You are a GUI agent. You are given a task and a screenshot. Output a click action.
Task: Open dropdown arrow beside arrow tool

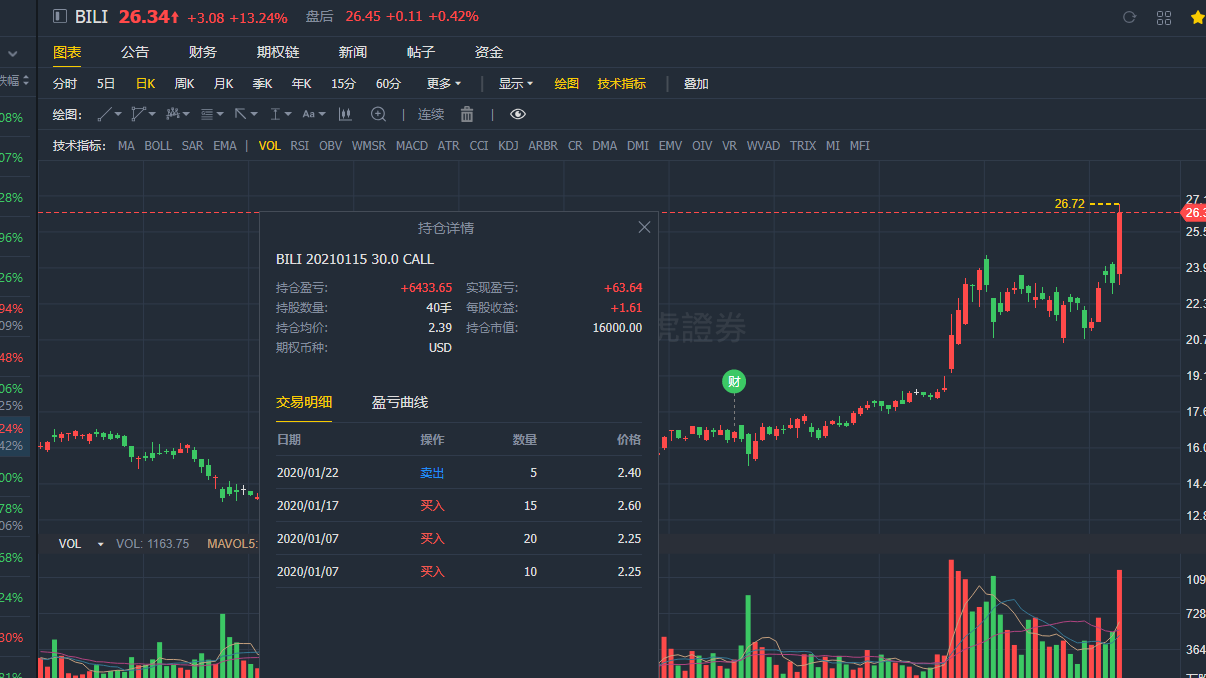click(x=254, y=115)
